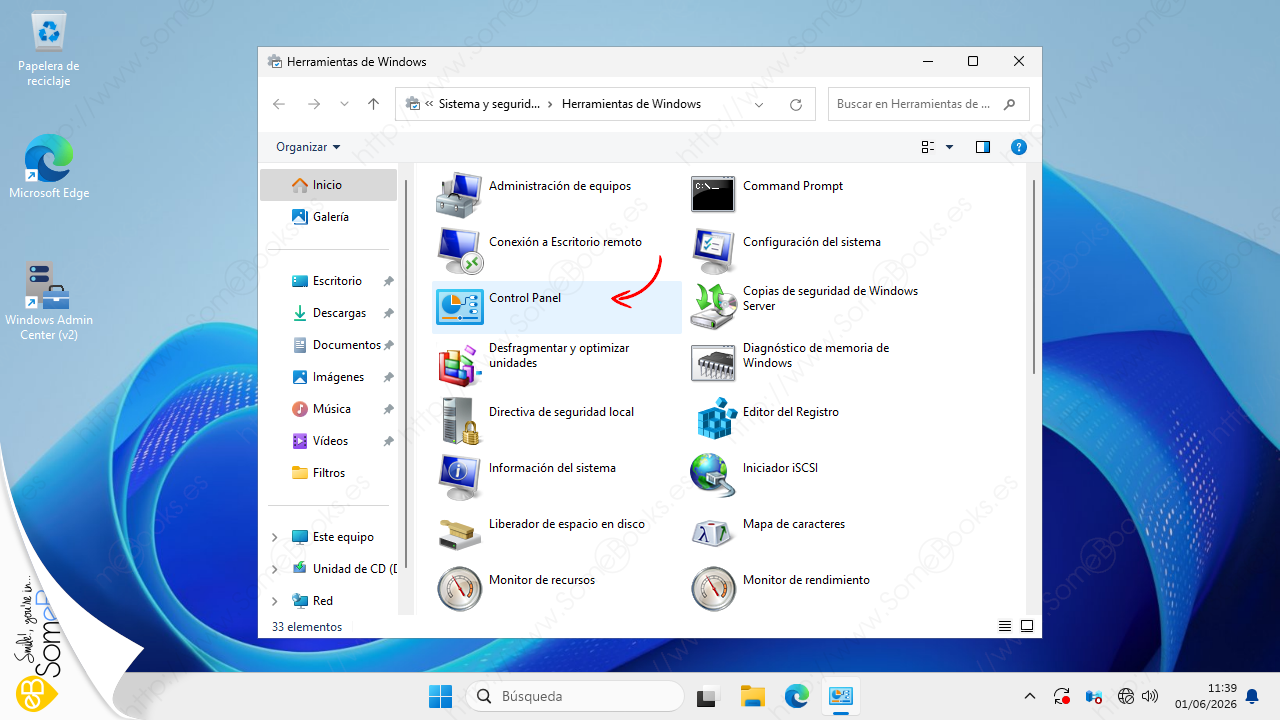This screenshot has height=720, width=1280.
Task: Open the address bar history dropdown
Action: 760,104
